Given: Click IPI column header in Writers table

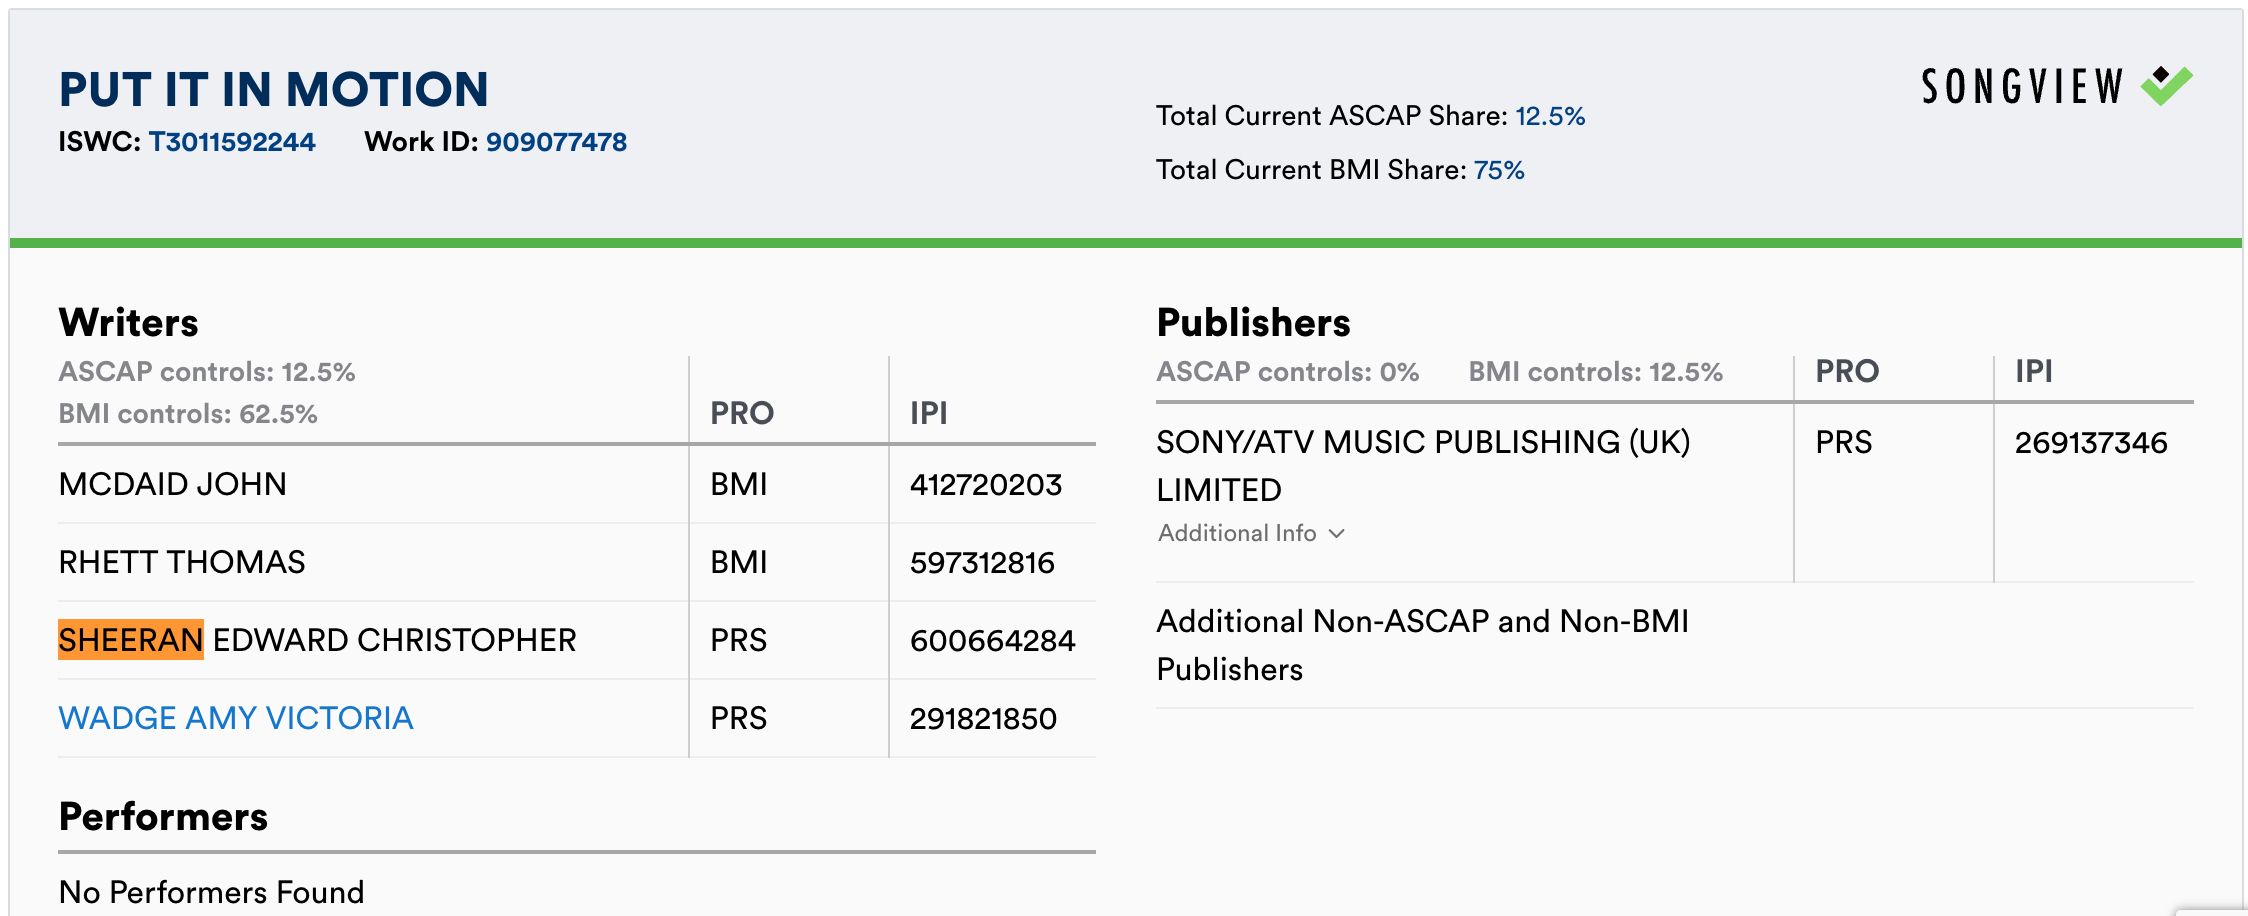Looking at the screenshot, I should 929,413.
